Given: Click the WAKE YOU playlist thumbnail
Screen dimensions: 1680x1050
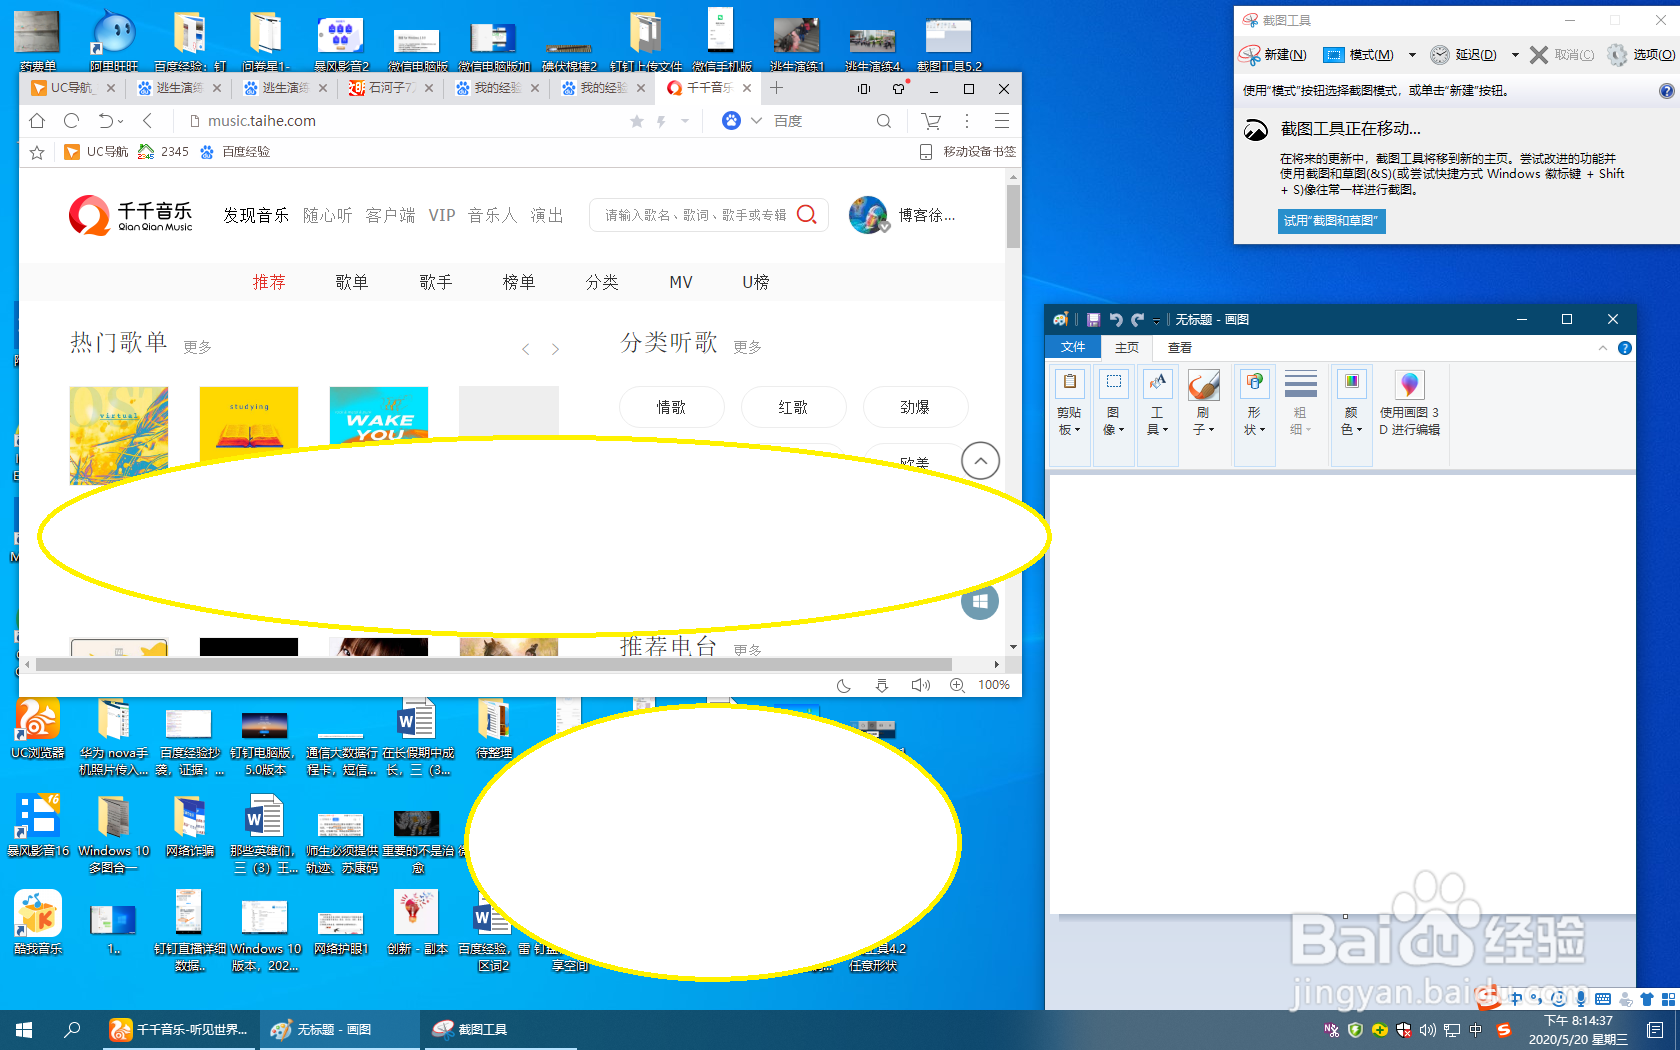Looking at the screenshot, I should point(379,414).
